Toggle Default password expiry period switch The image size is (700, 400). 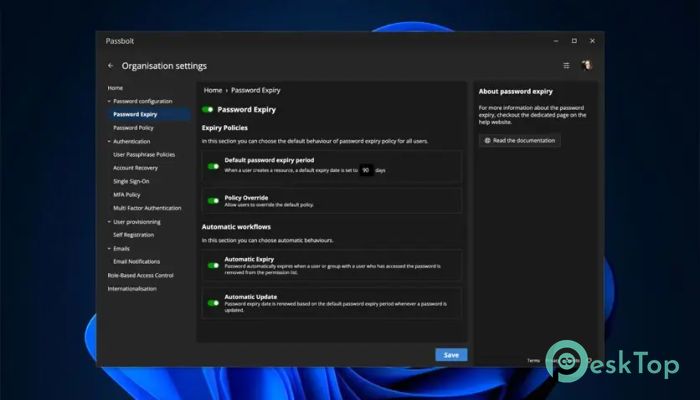[x=213, y=166]
